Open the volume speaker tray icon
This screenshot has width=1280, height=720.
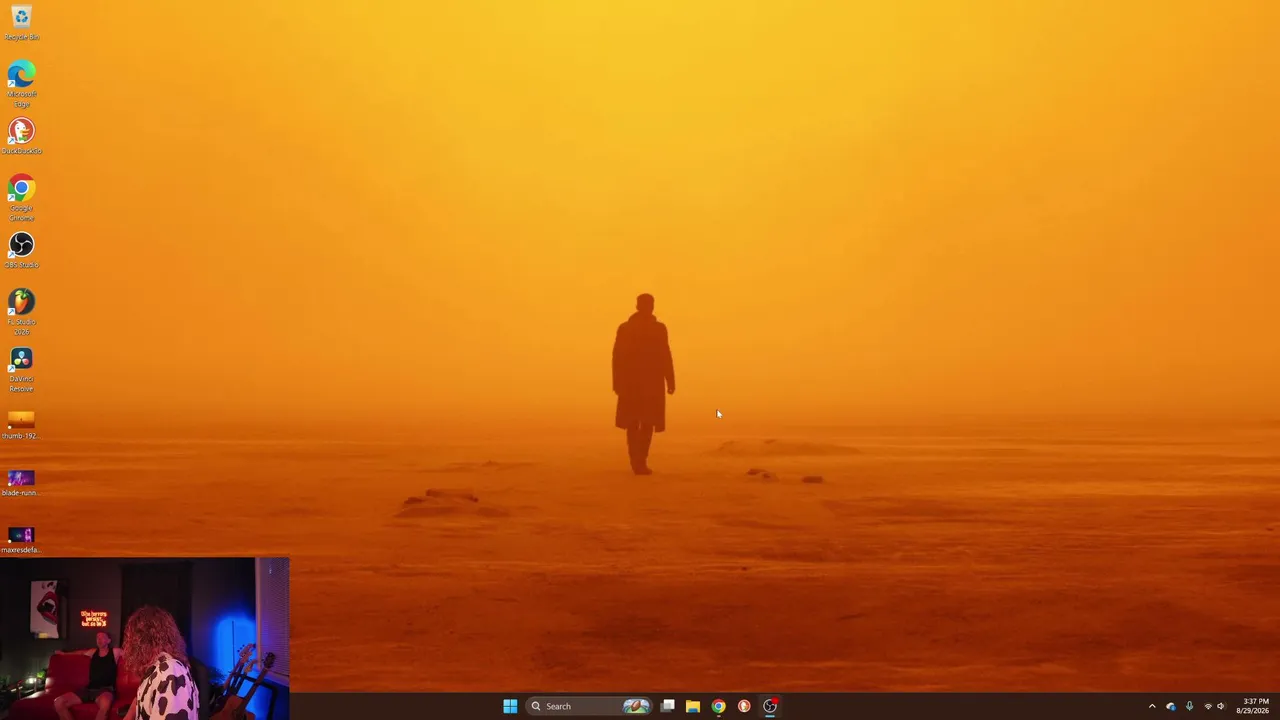click(x=1221, y=706)
